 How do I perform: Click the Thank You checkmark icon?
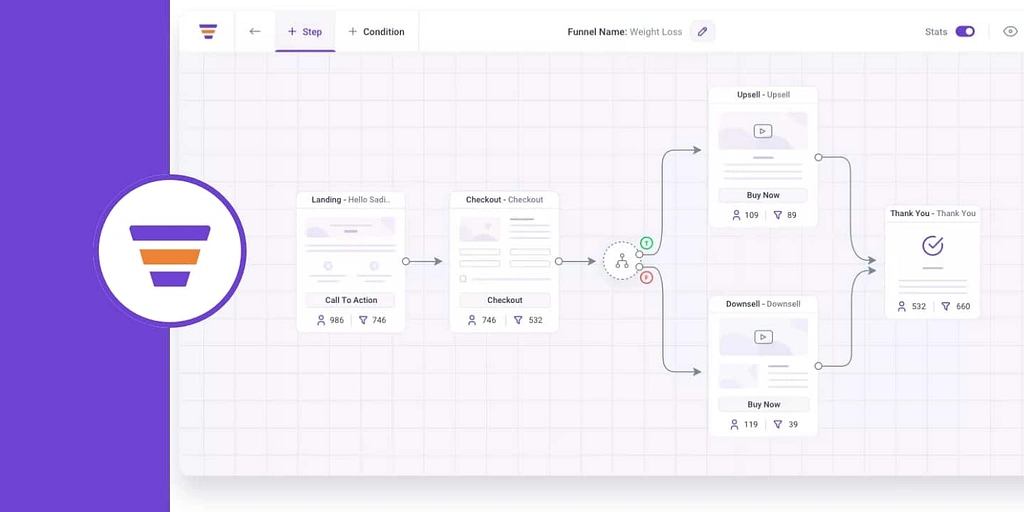click(x=933, y=246)
